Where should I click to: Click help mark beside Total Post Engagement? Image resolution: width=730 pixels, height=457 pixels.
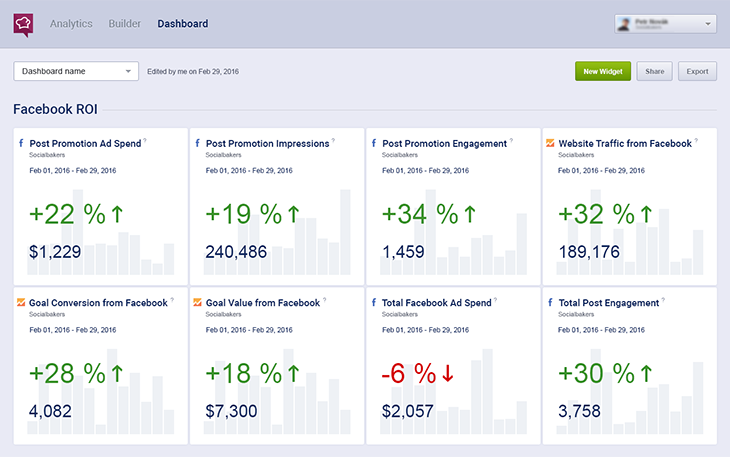(665, 299)
